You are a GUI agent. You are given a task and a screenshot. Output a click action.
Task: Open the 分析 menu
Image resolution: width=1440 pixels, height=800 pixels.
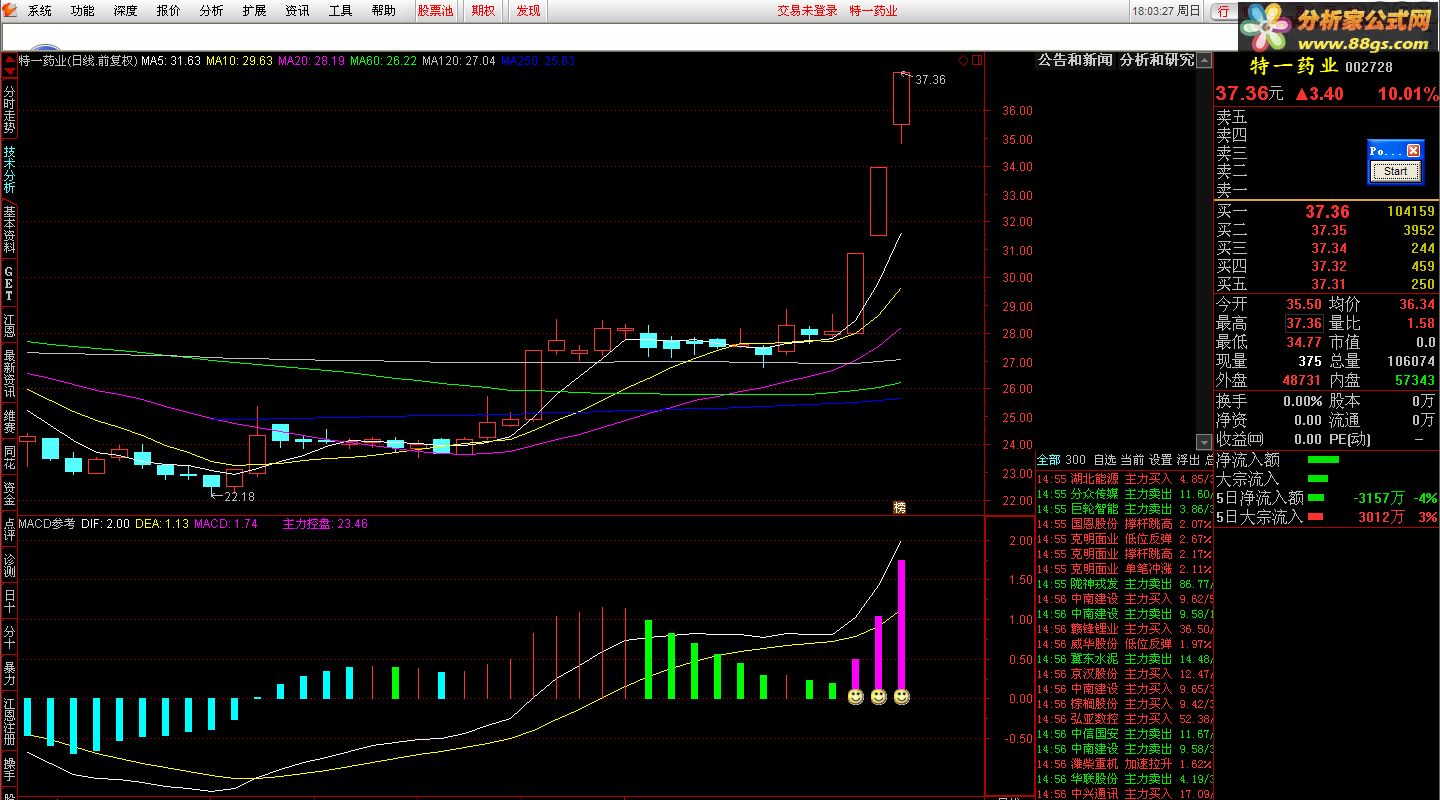click(x=212, y=11)
